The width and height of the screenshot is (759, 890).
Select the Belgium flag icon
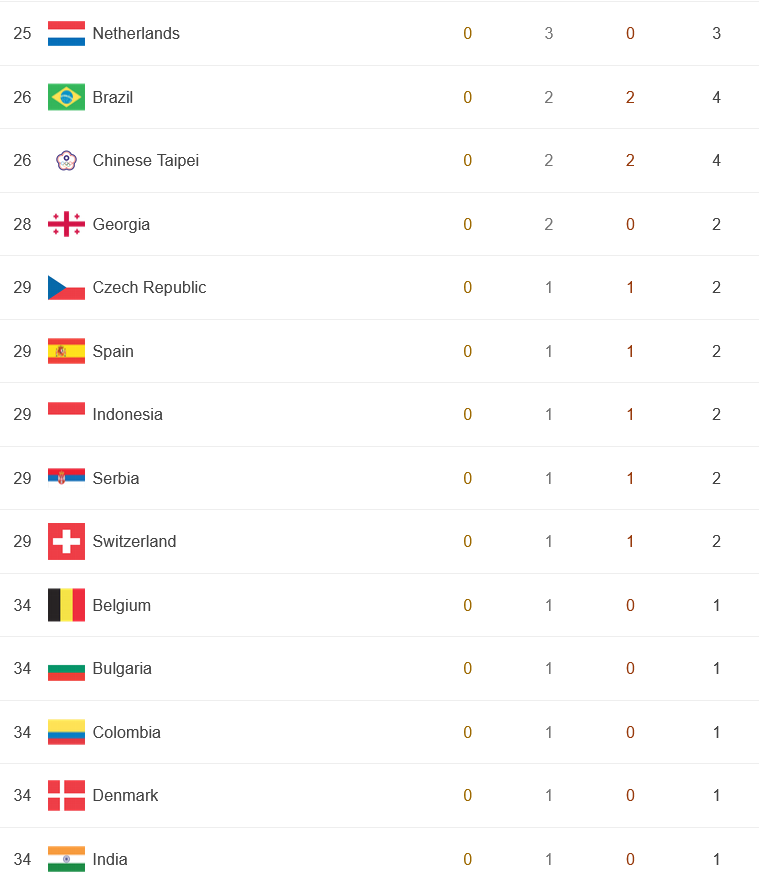[66, 605]
